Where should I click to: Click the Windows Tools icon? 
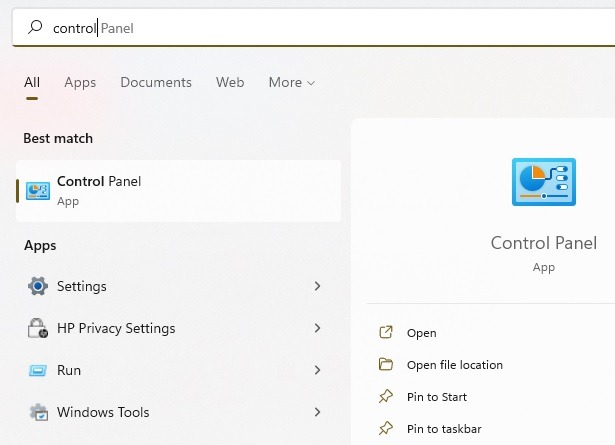click(x=39, y=412)
